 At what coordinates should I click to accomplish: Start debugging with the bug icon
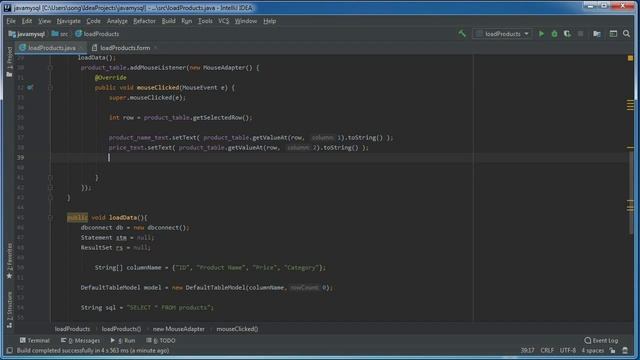click(x=554, y=34)
